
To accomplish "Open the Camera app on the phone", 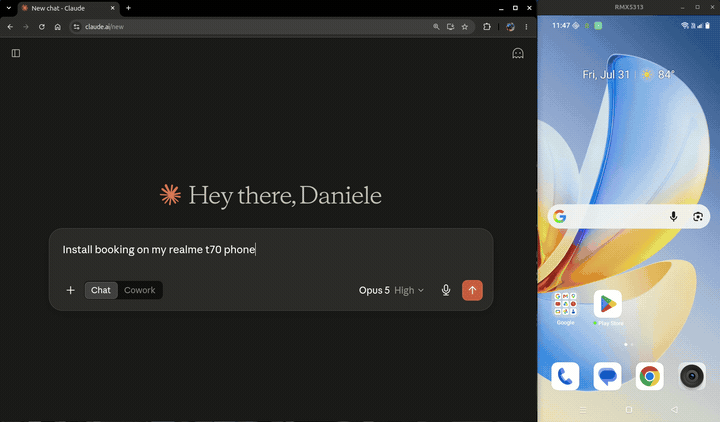I will coord(692,376).
